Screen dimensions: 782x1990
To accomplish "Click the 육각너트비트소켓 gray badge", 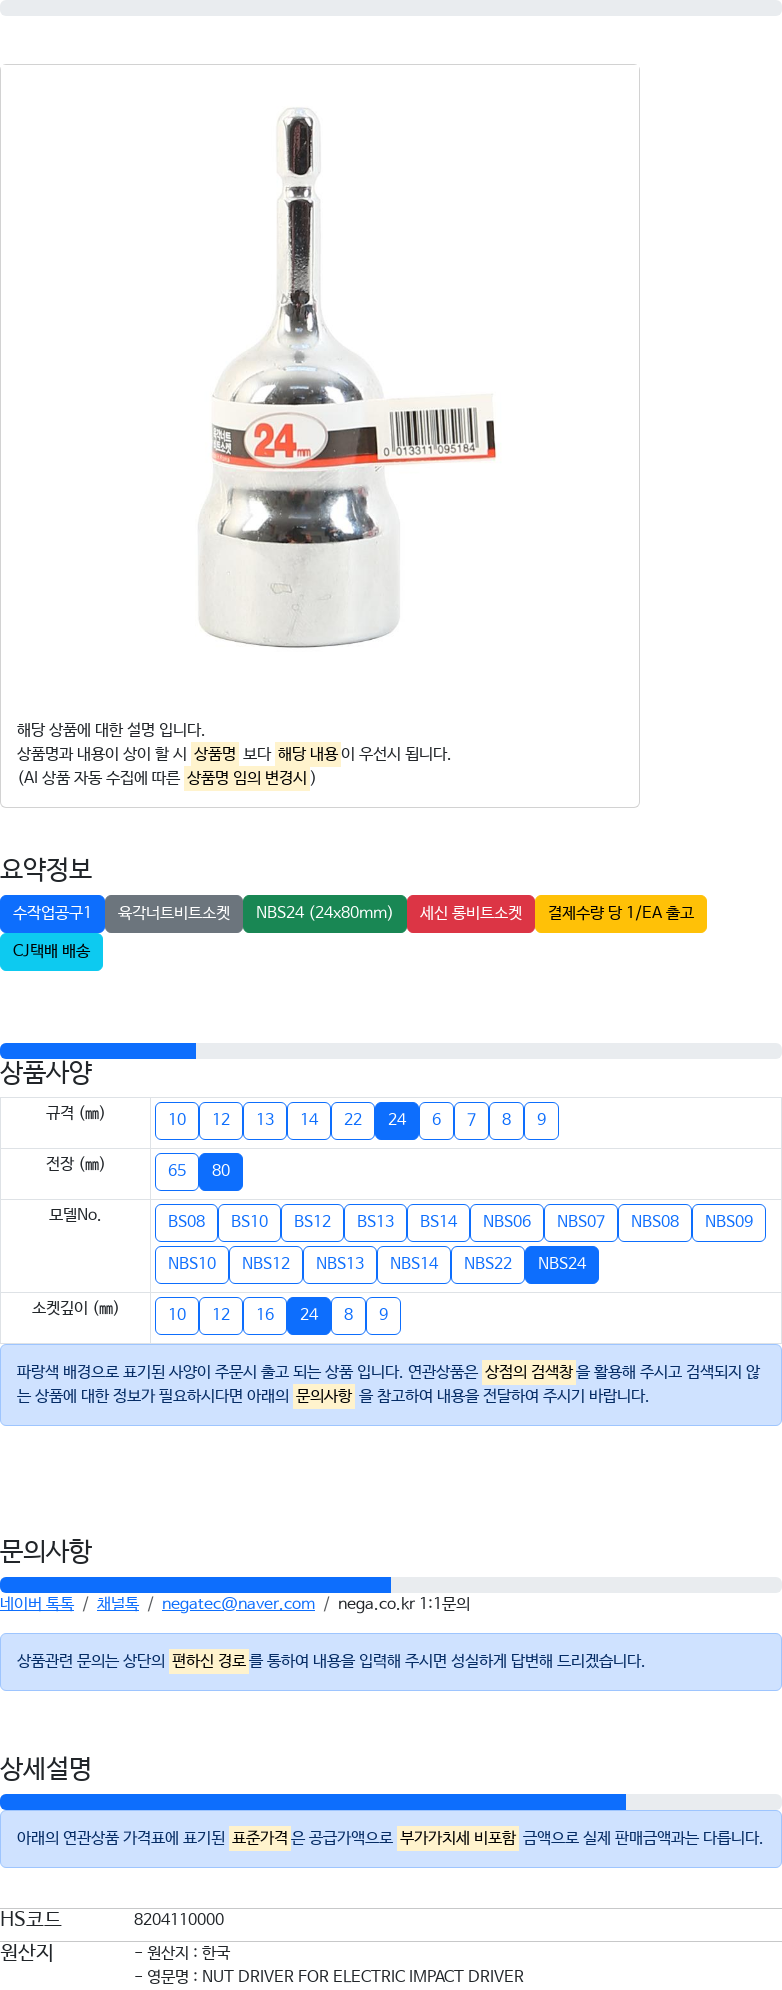I will click(x=174, y=913).
